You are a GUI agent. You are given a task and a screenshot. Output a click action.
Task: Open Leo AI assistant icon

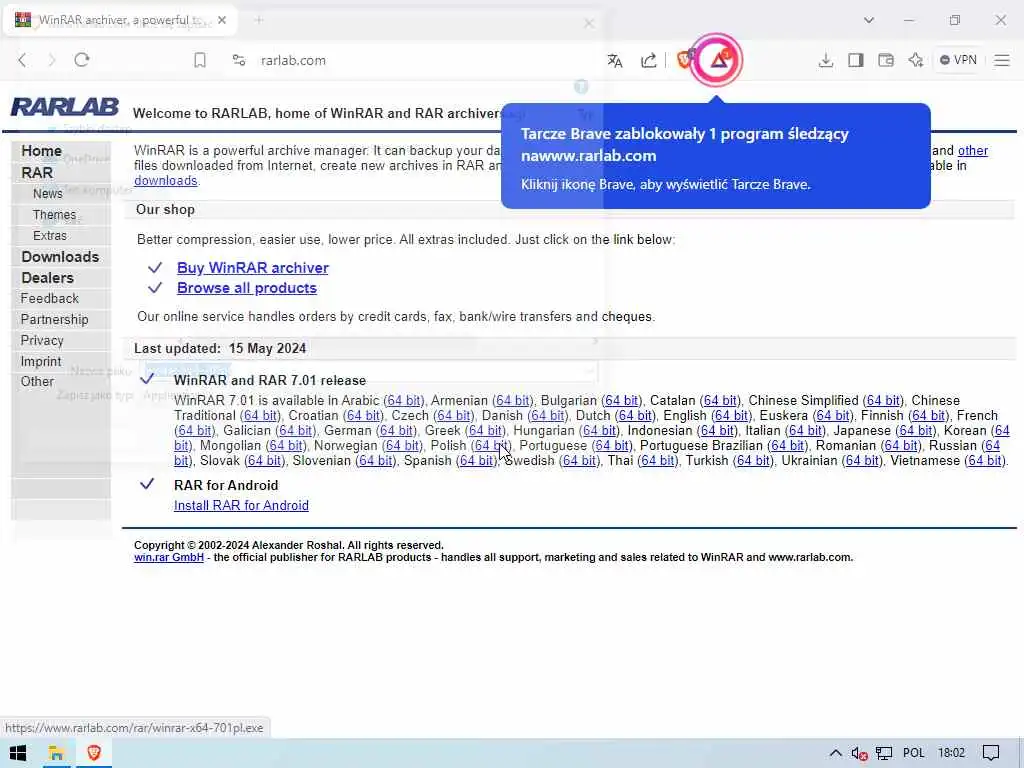pyautogui.click(x=916, y=60)
